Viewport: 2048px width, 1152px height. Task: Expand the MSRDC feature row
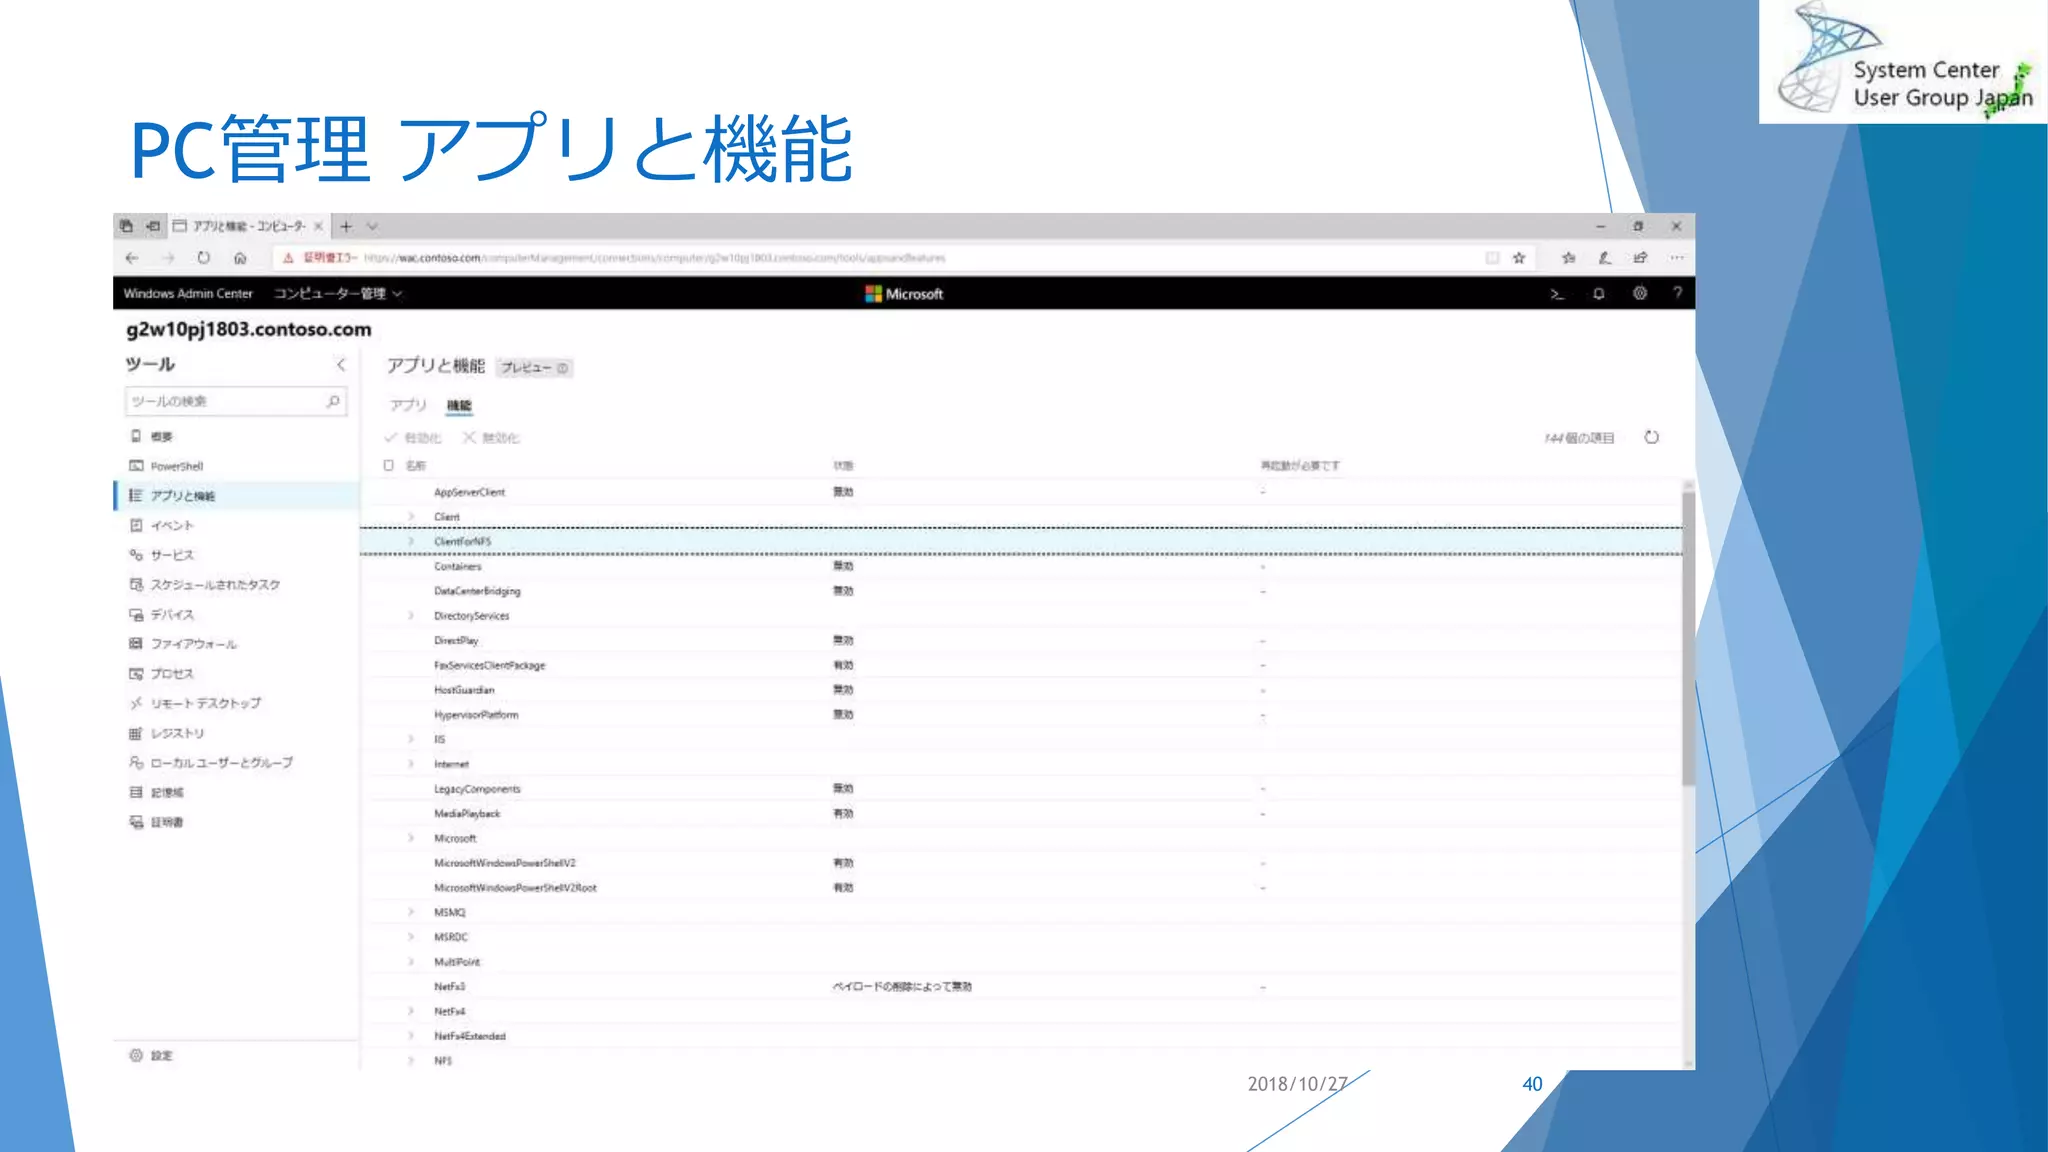[411, 937]
